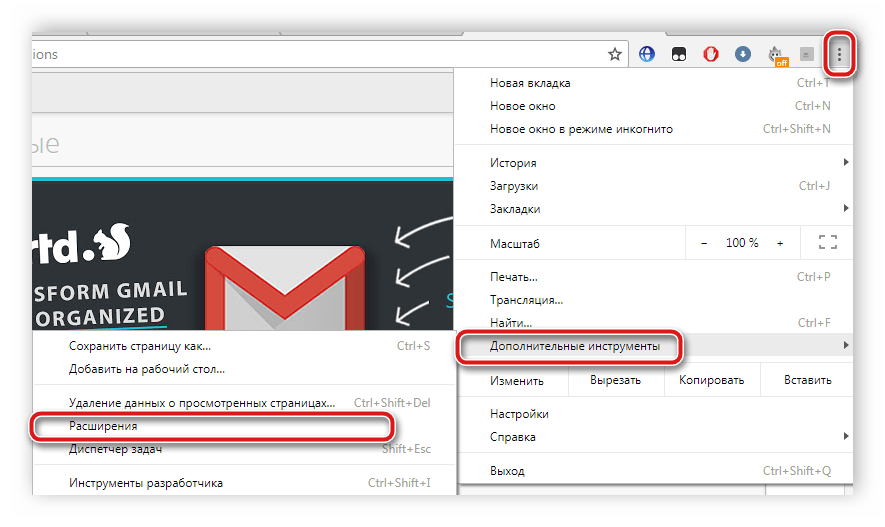This screenshot has height=527, width=885.
Task: Choose Новая вкладка menu item
Action: [x=655, y=83]
